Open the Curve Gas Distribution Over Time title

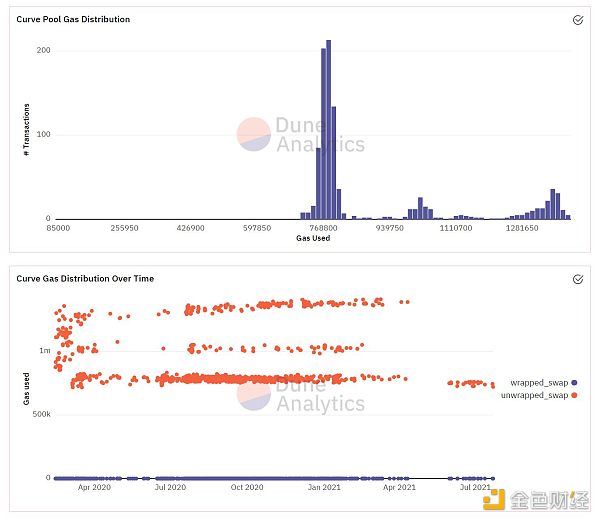tap(85, 278)
